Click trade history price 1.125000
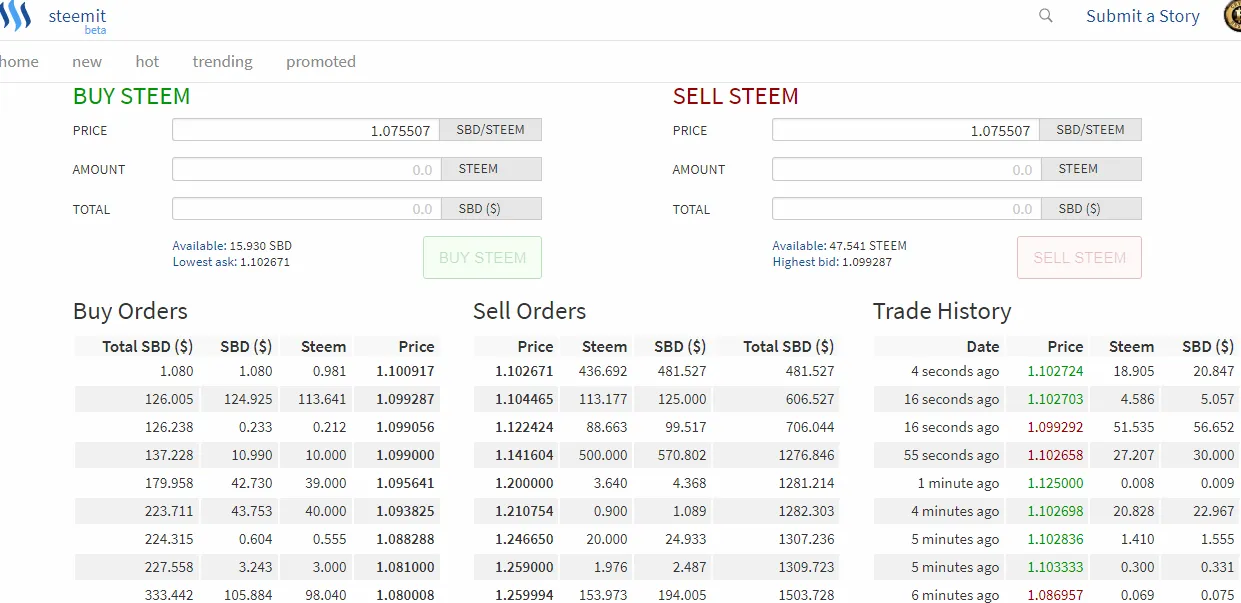This screenshot has width=1241, height=603. coord(1056,483)
